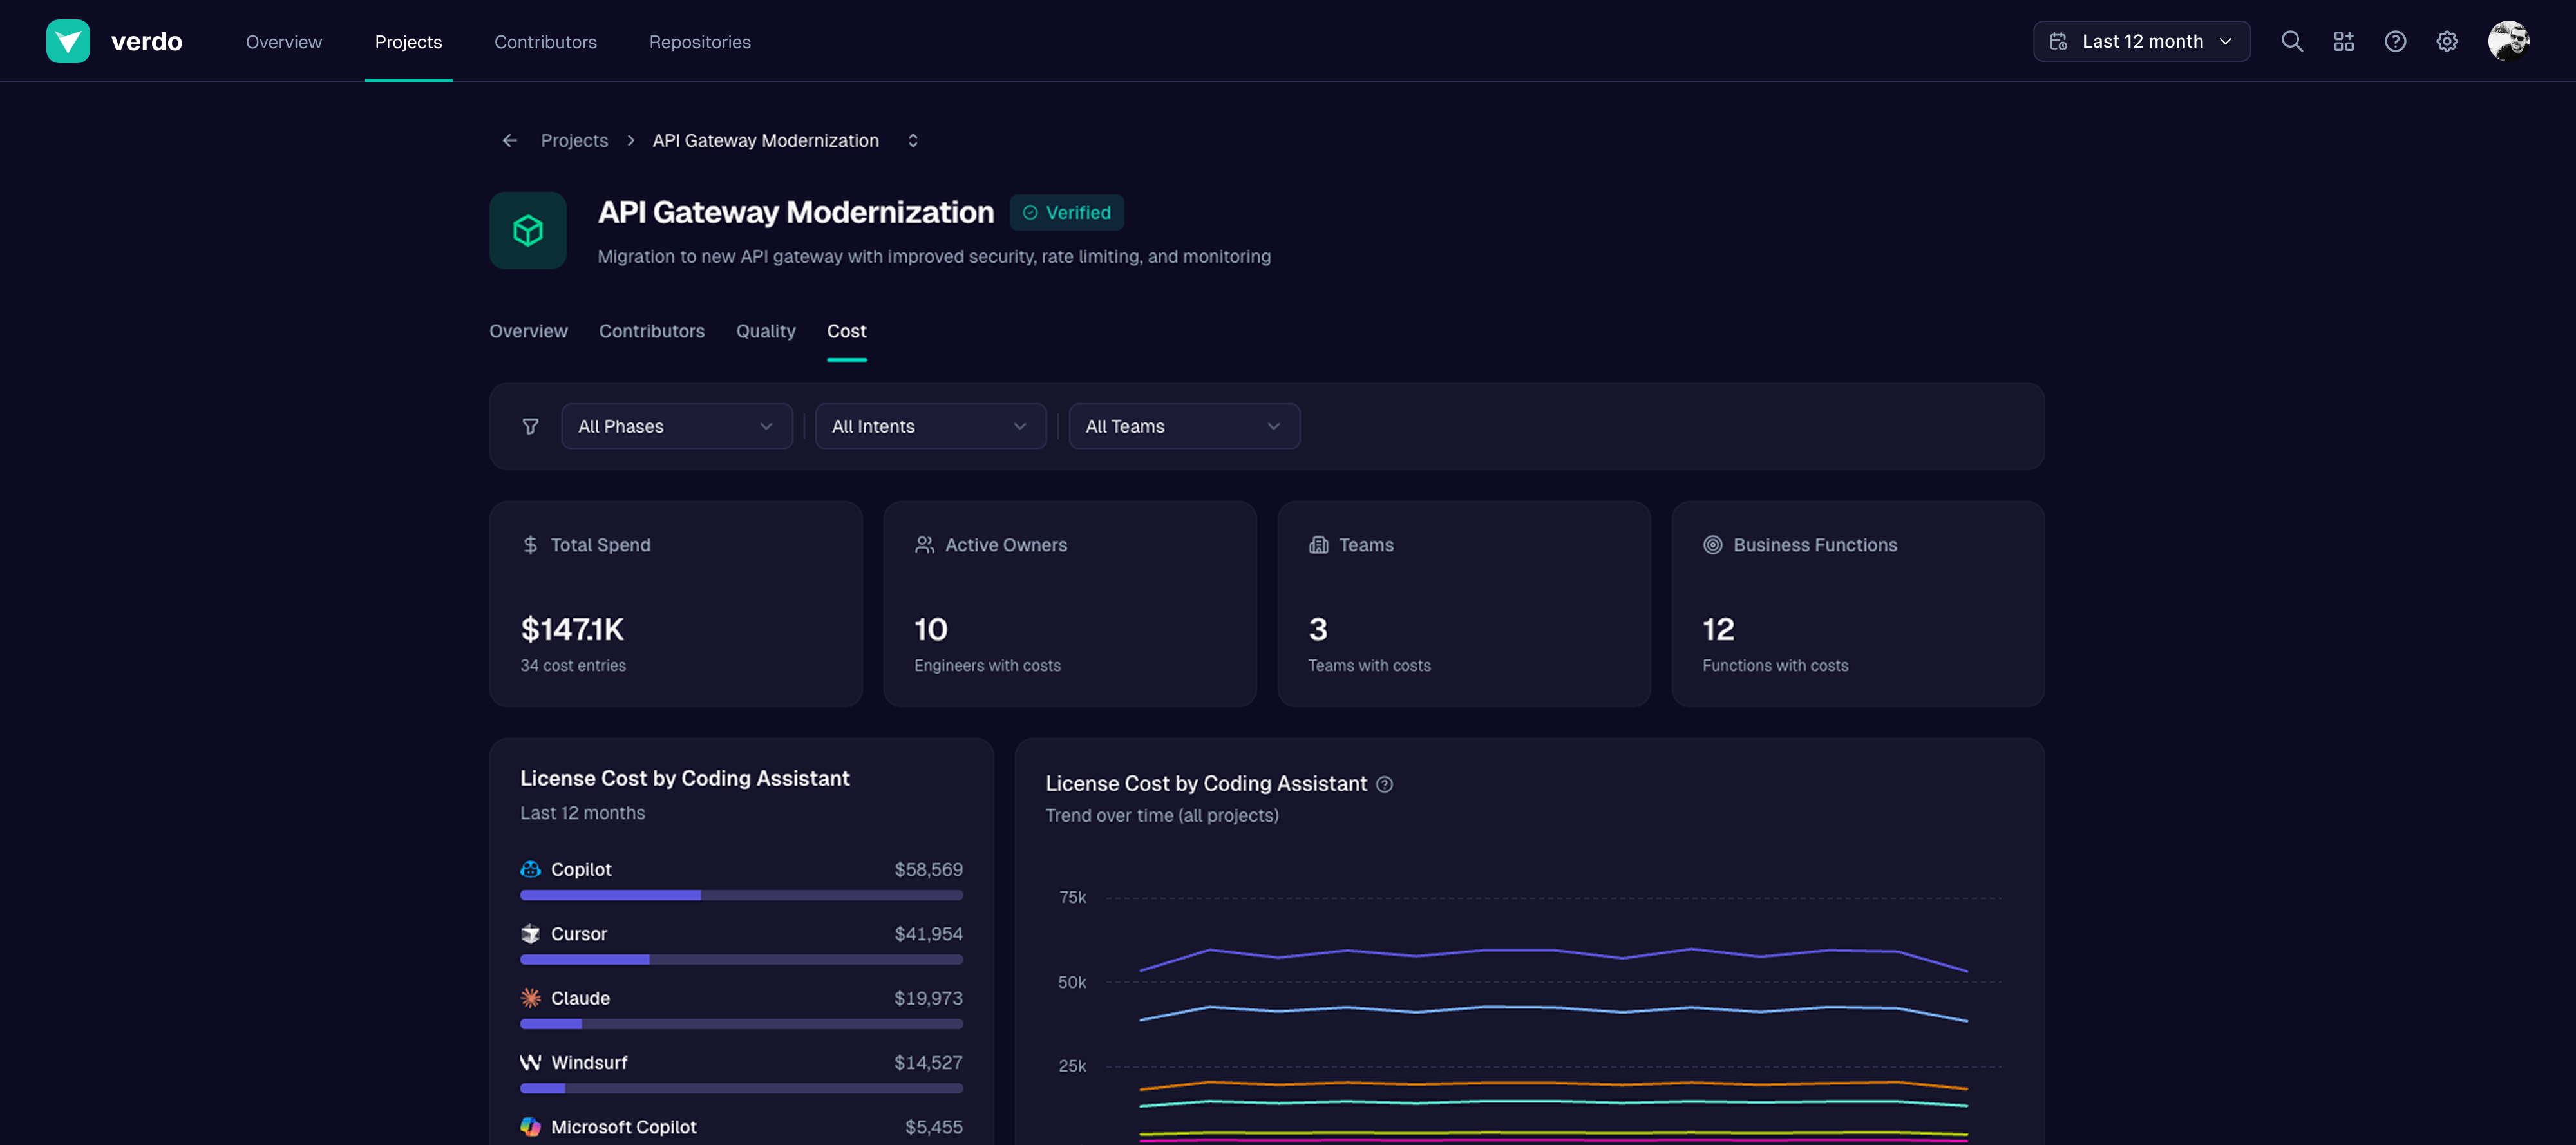2576x1145 pixels.
Task: Expand the All Intents dropdown
Action: (x=930, y=427)
